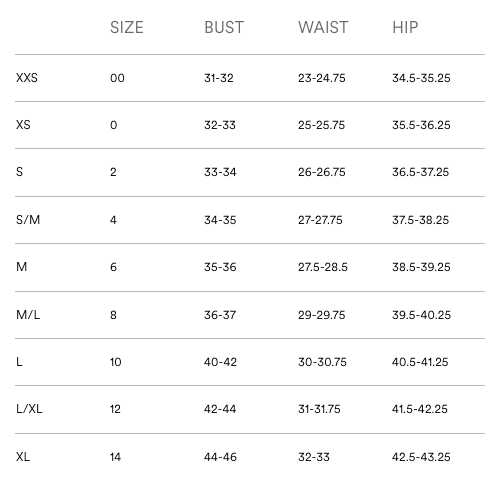Screen dimensions: 503x496
Task: Click size value 14
Action: (x=115, y=457)
